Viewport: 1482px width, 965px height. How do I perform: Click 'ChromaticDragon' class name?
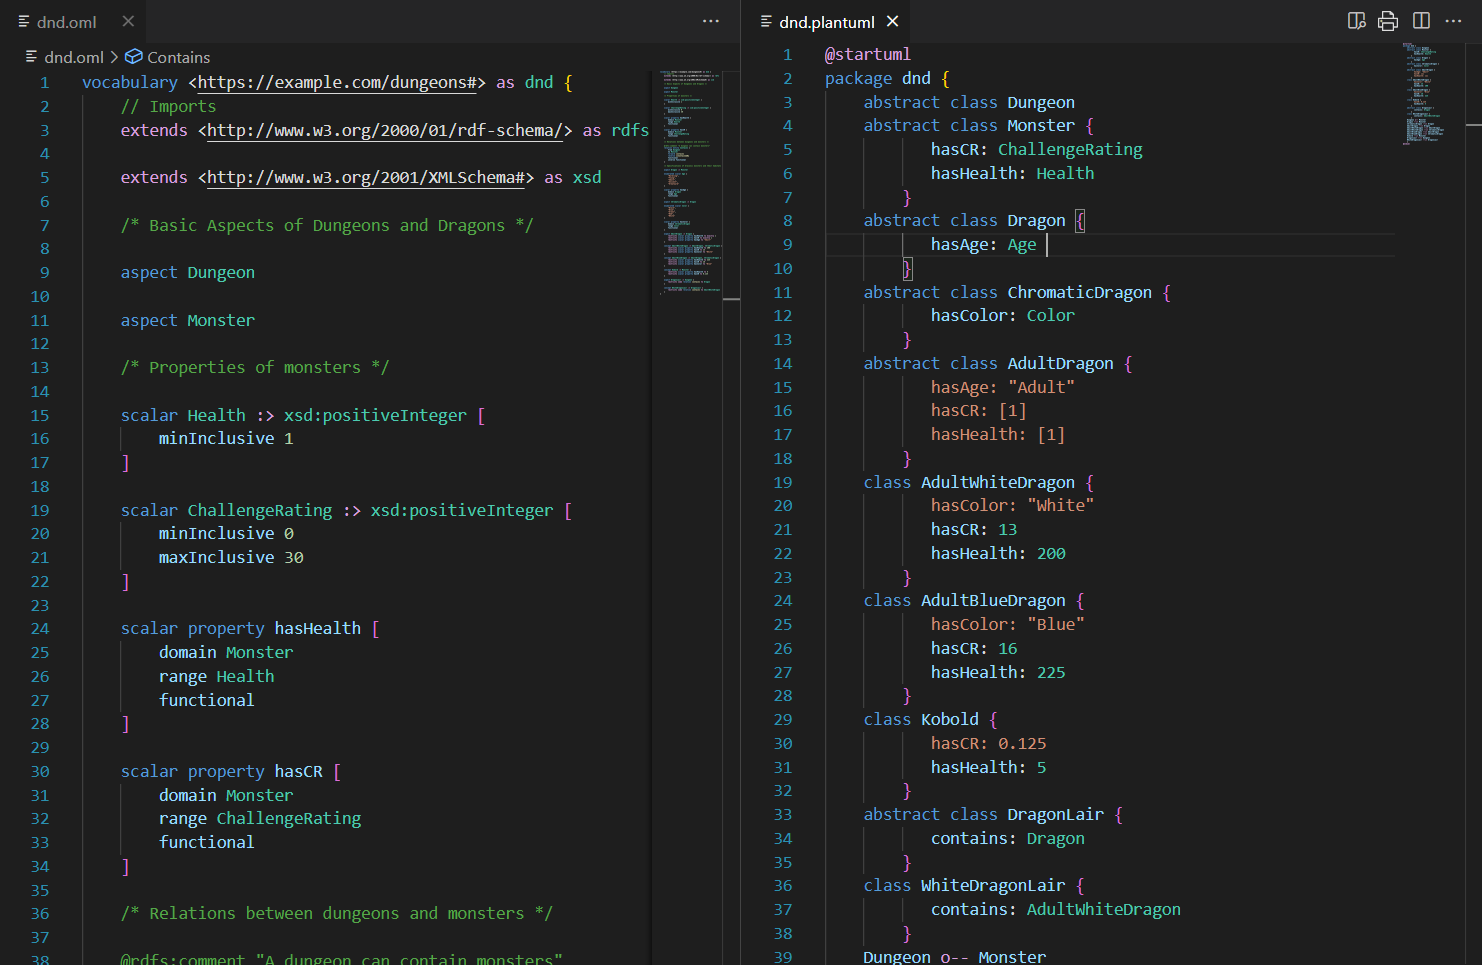tap(1080, 292)
